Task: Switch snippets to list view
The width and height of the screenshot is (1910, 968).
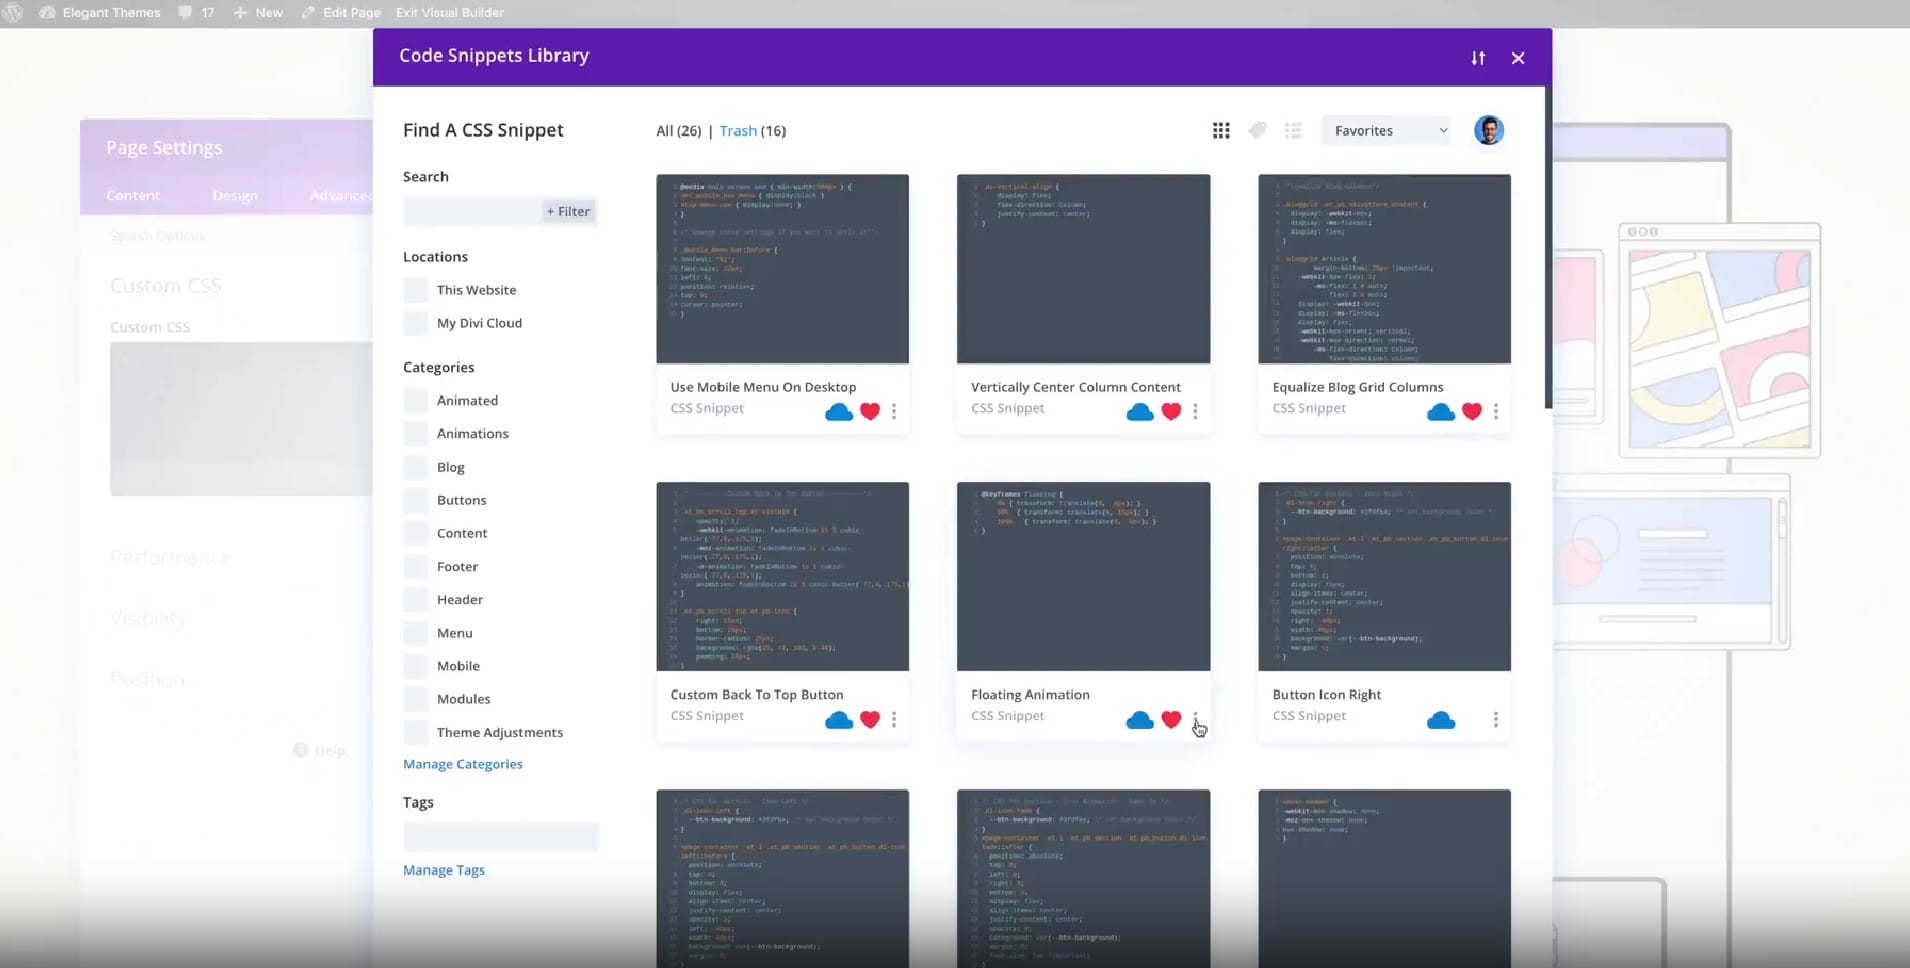Action: pos(1292,130)
